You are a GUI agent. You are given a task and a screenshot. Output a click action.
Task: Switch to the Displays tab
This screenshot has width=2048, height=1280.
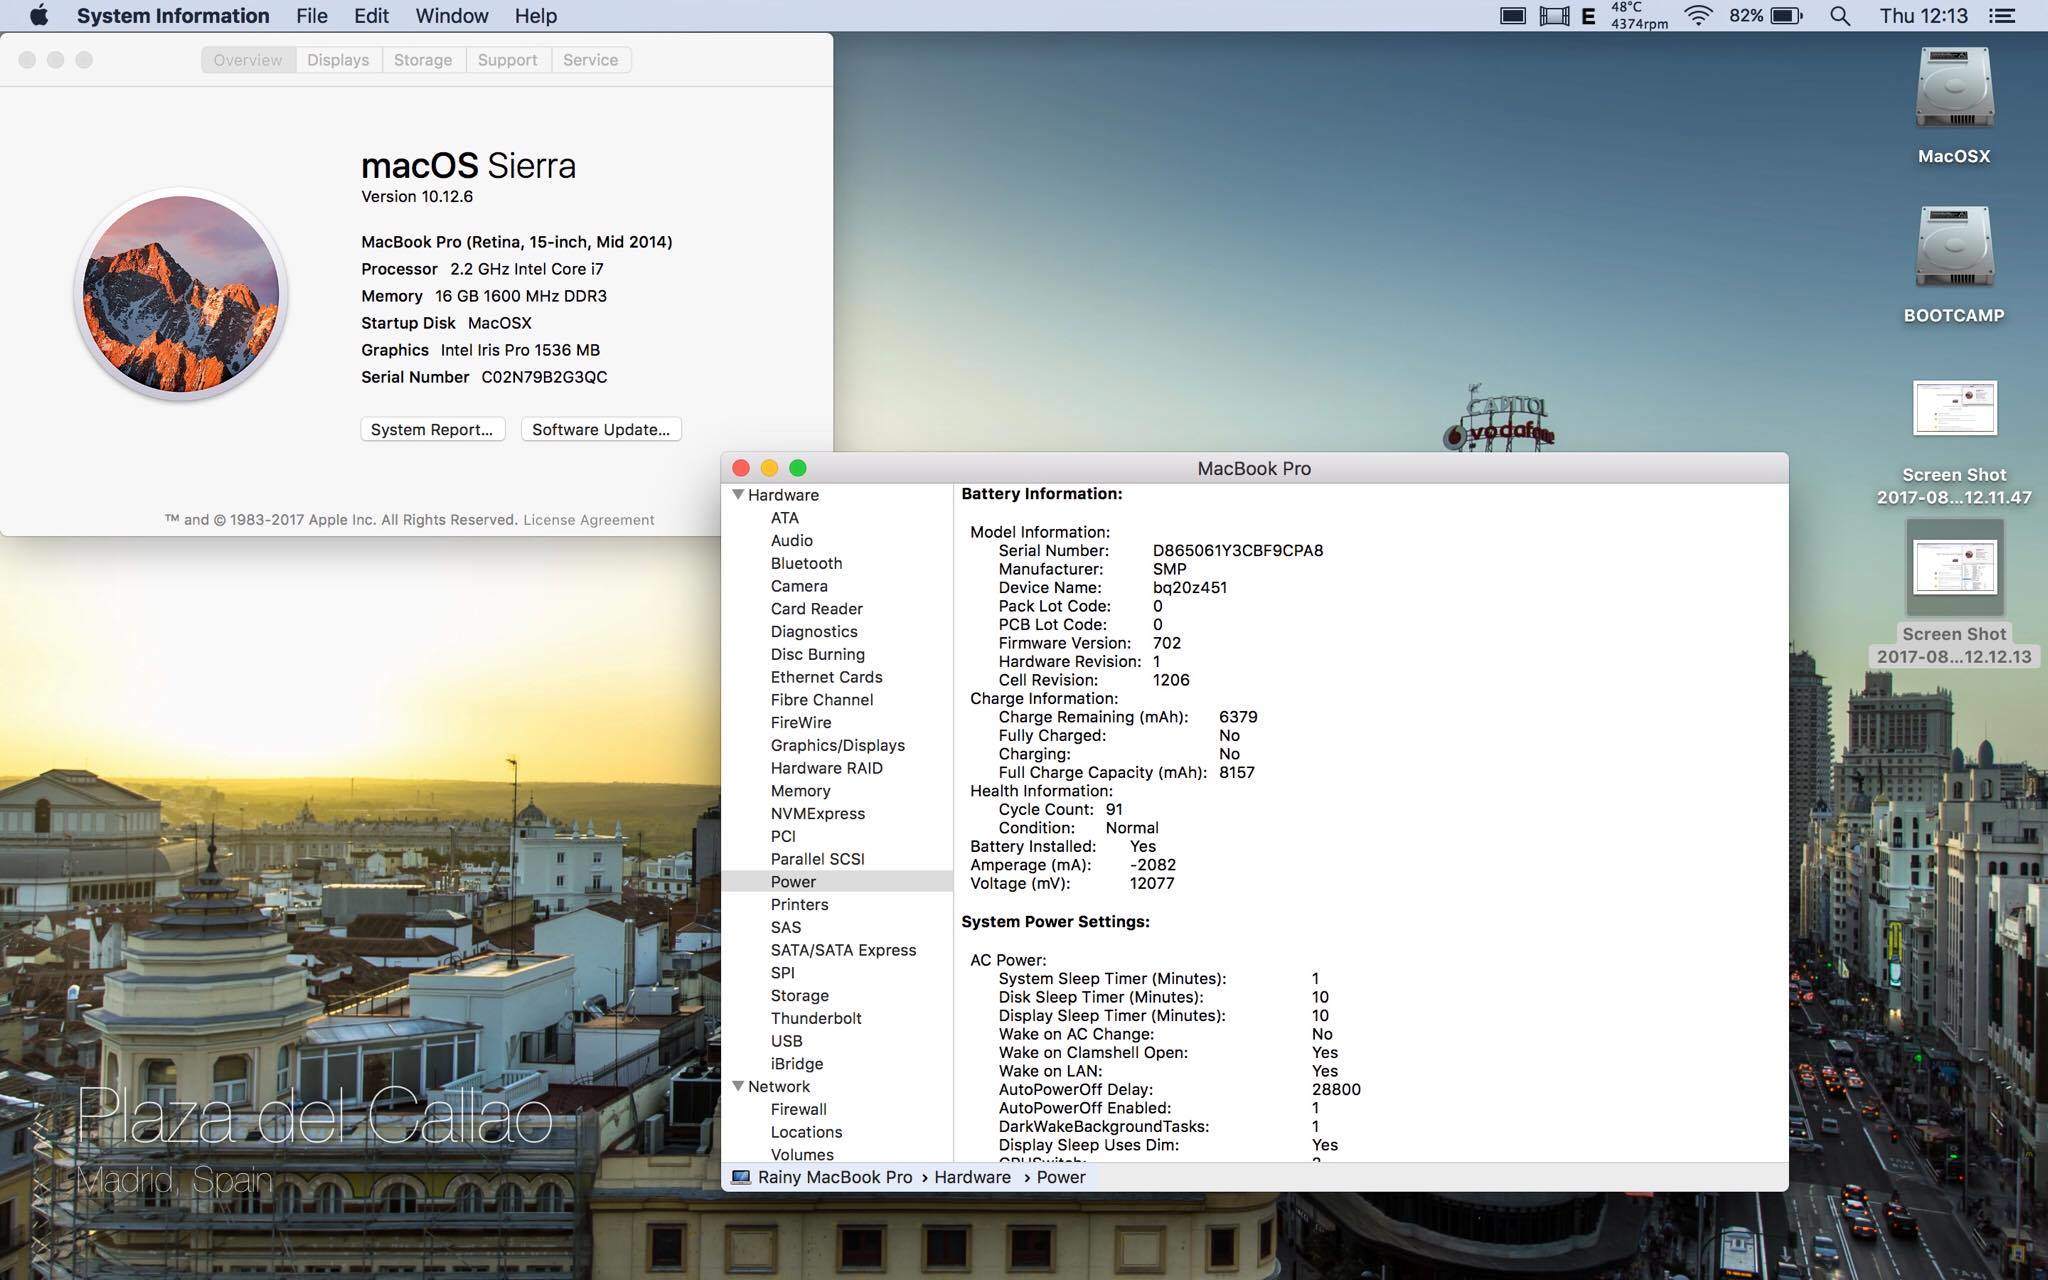(338, 60)
